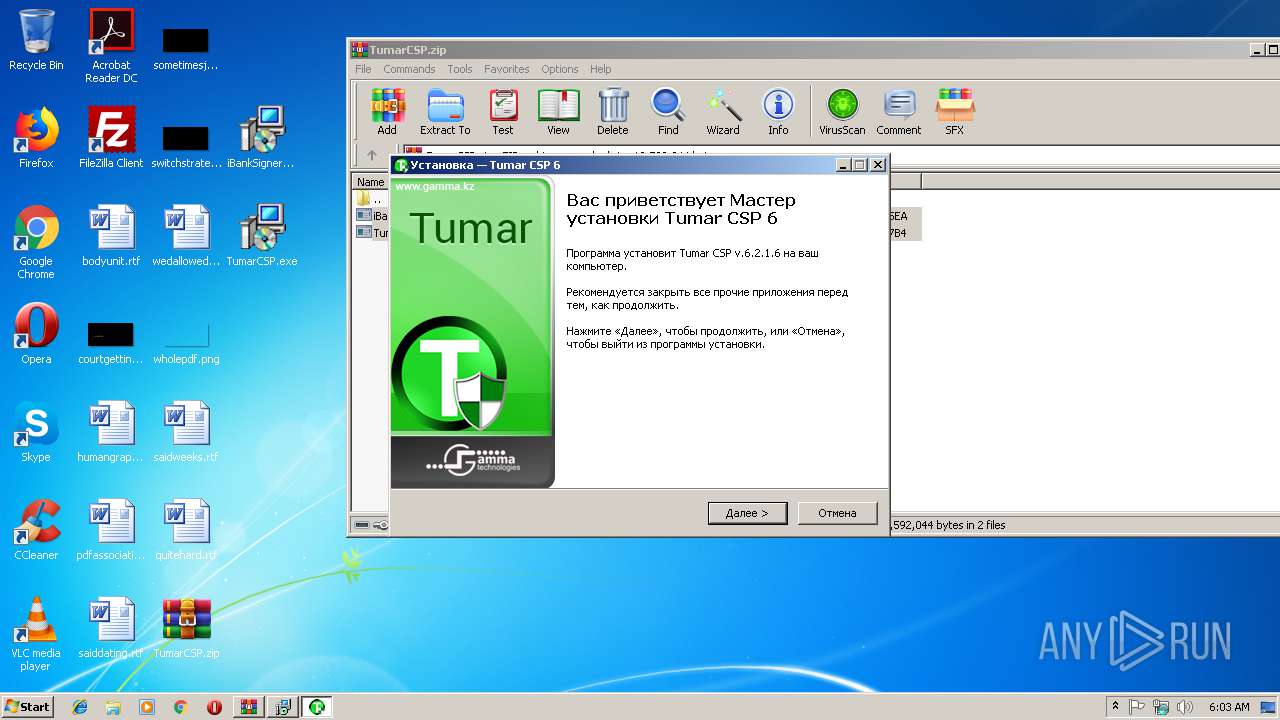
Task: Open Internet Explorer from taskbar
Action: (x=80, y=706)
